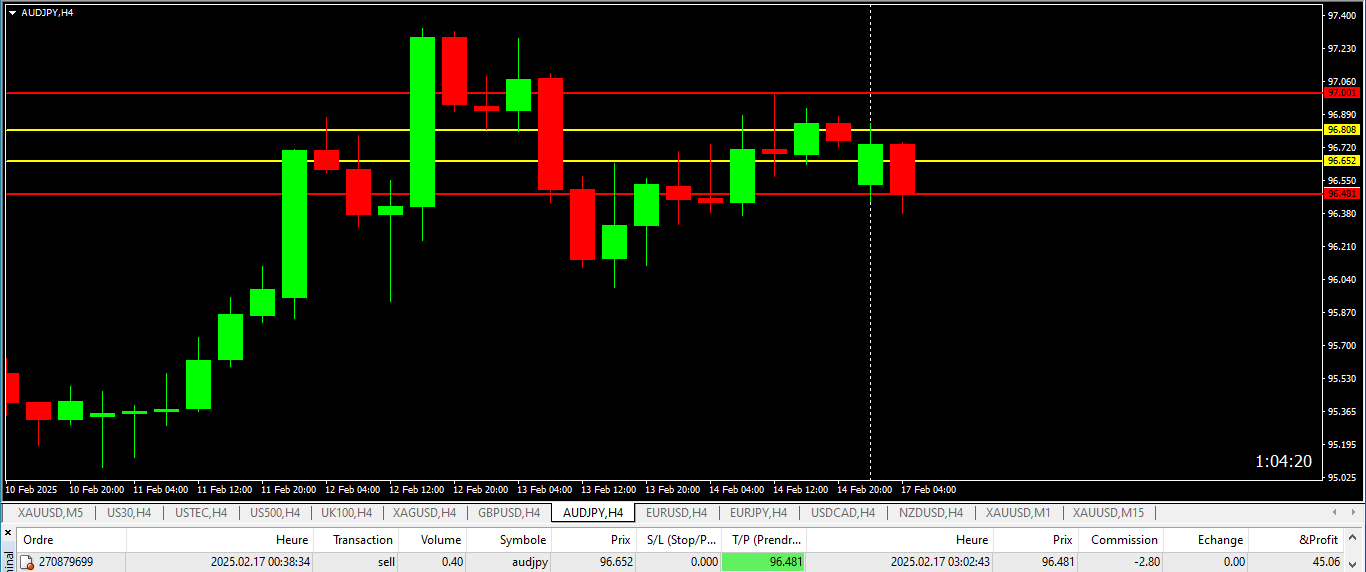Image resolution: width=1366 pixels, height=572 pixels.
Task: Click the order icon beside ticket 270879699
Action: [27, 563]
